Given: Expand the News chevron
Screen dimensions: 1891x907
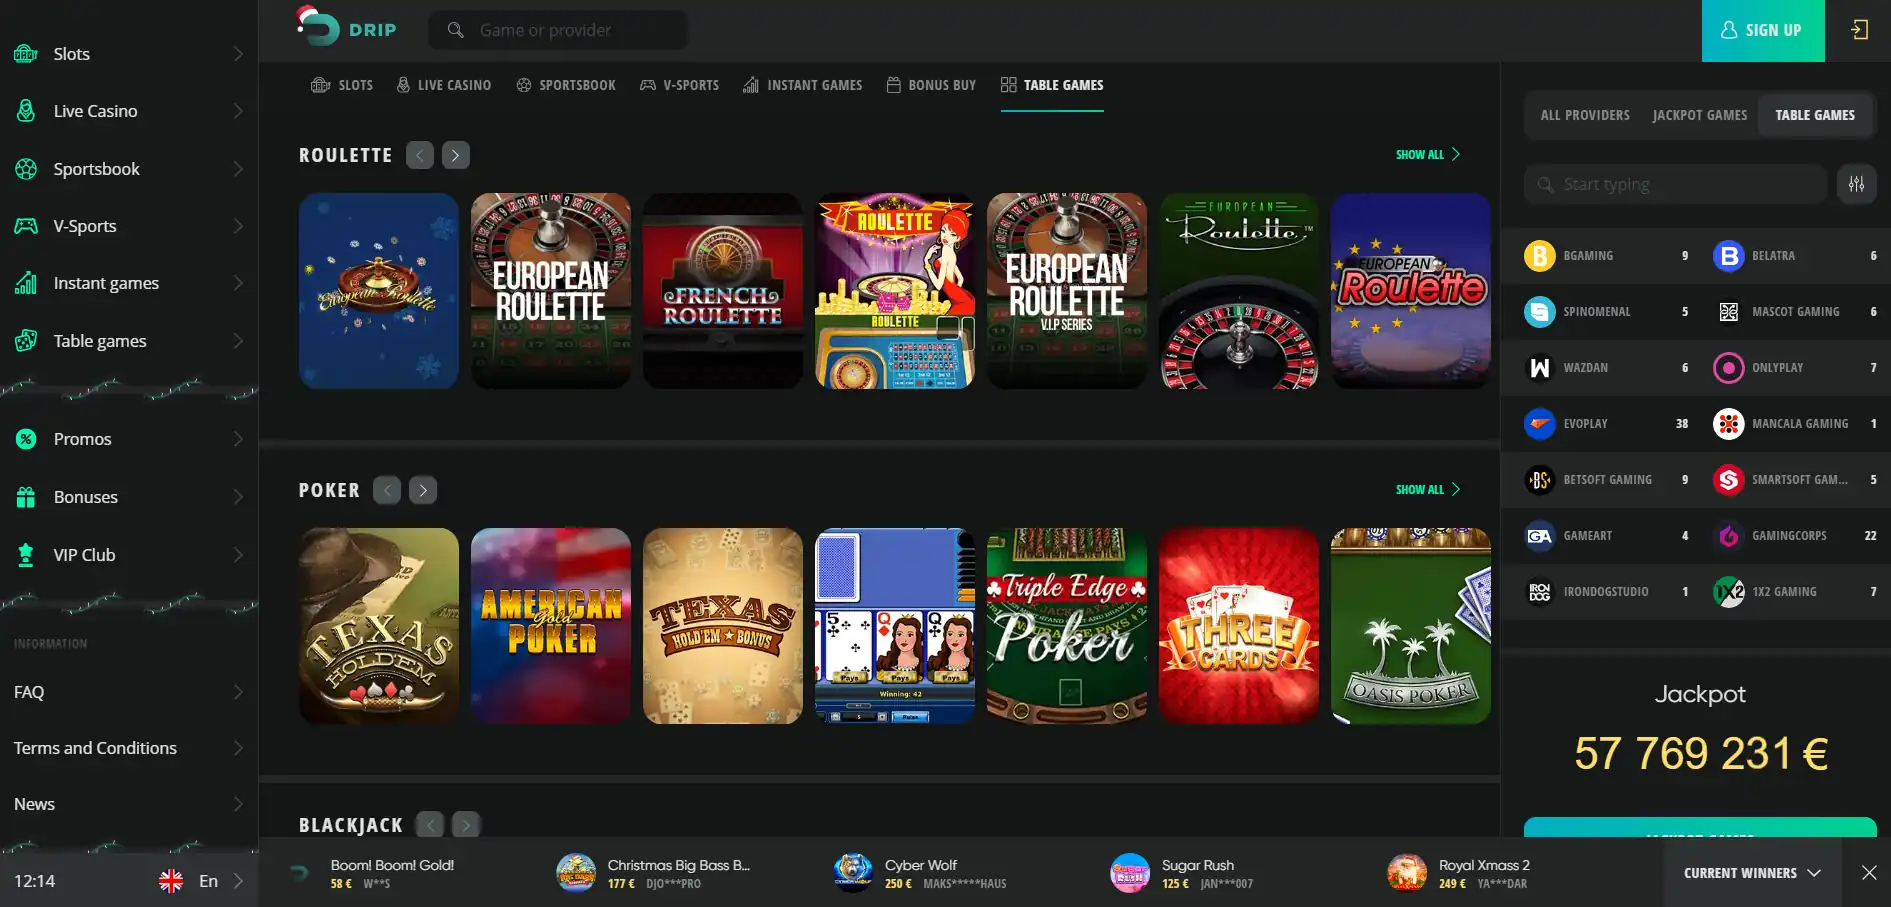Looking at the screenshot, I should tap(238, 804).
